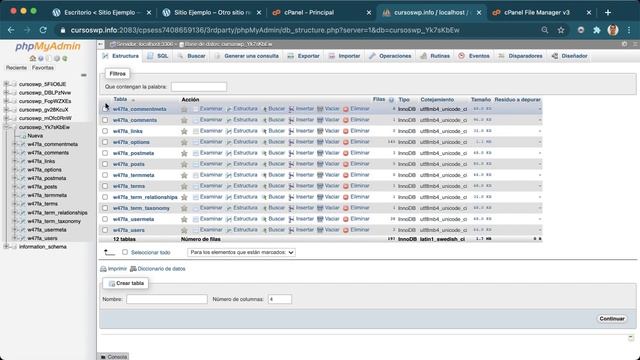The width and height of the screenshot is (640, 360).
Task: Open the Operaciones tab
Action: [x=390, y=56]
